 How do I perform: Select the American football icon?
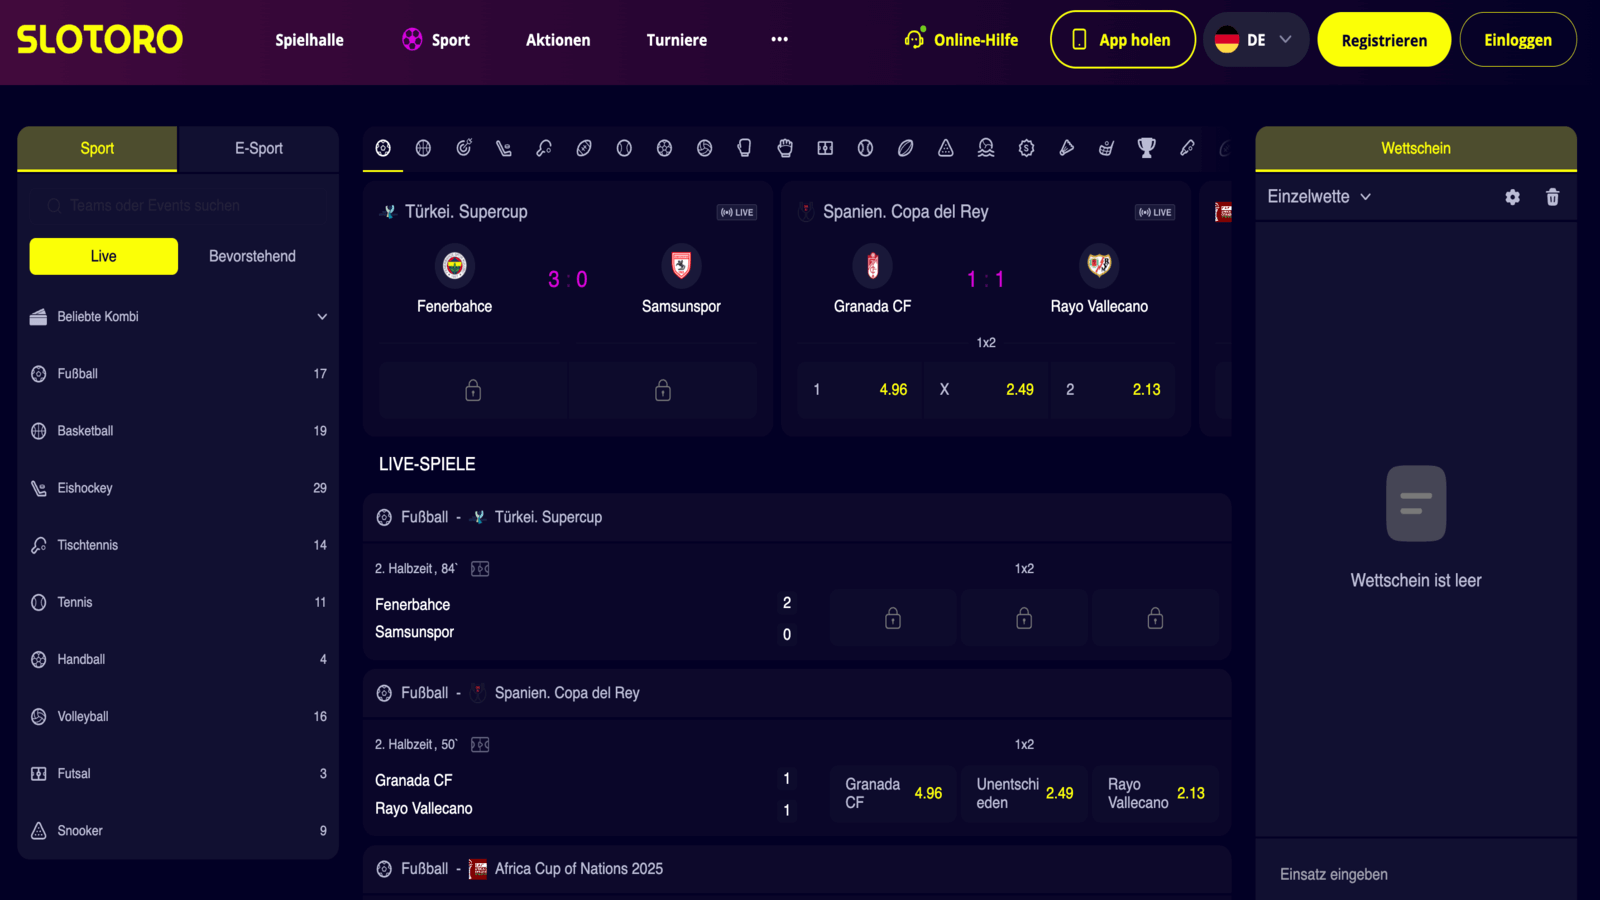coord(584,148)
